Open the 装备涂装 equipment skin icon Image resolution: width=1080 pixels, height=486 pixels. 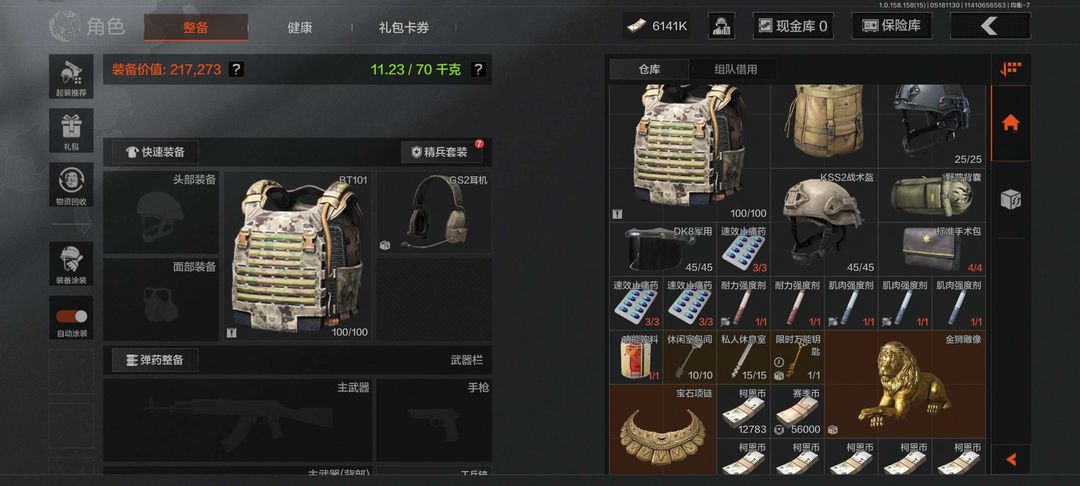(71, 264)
